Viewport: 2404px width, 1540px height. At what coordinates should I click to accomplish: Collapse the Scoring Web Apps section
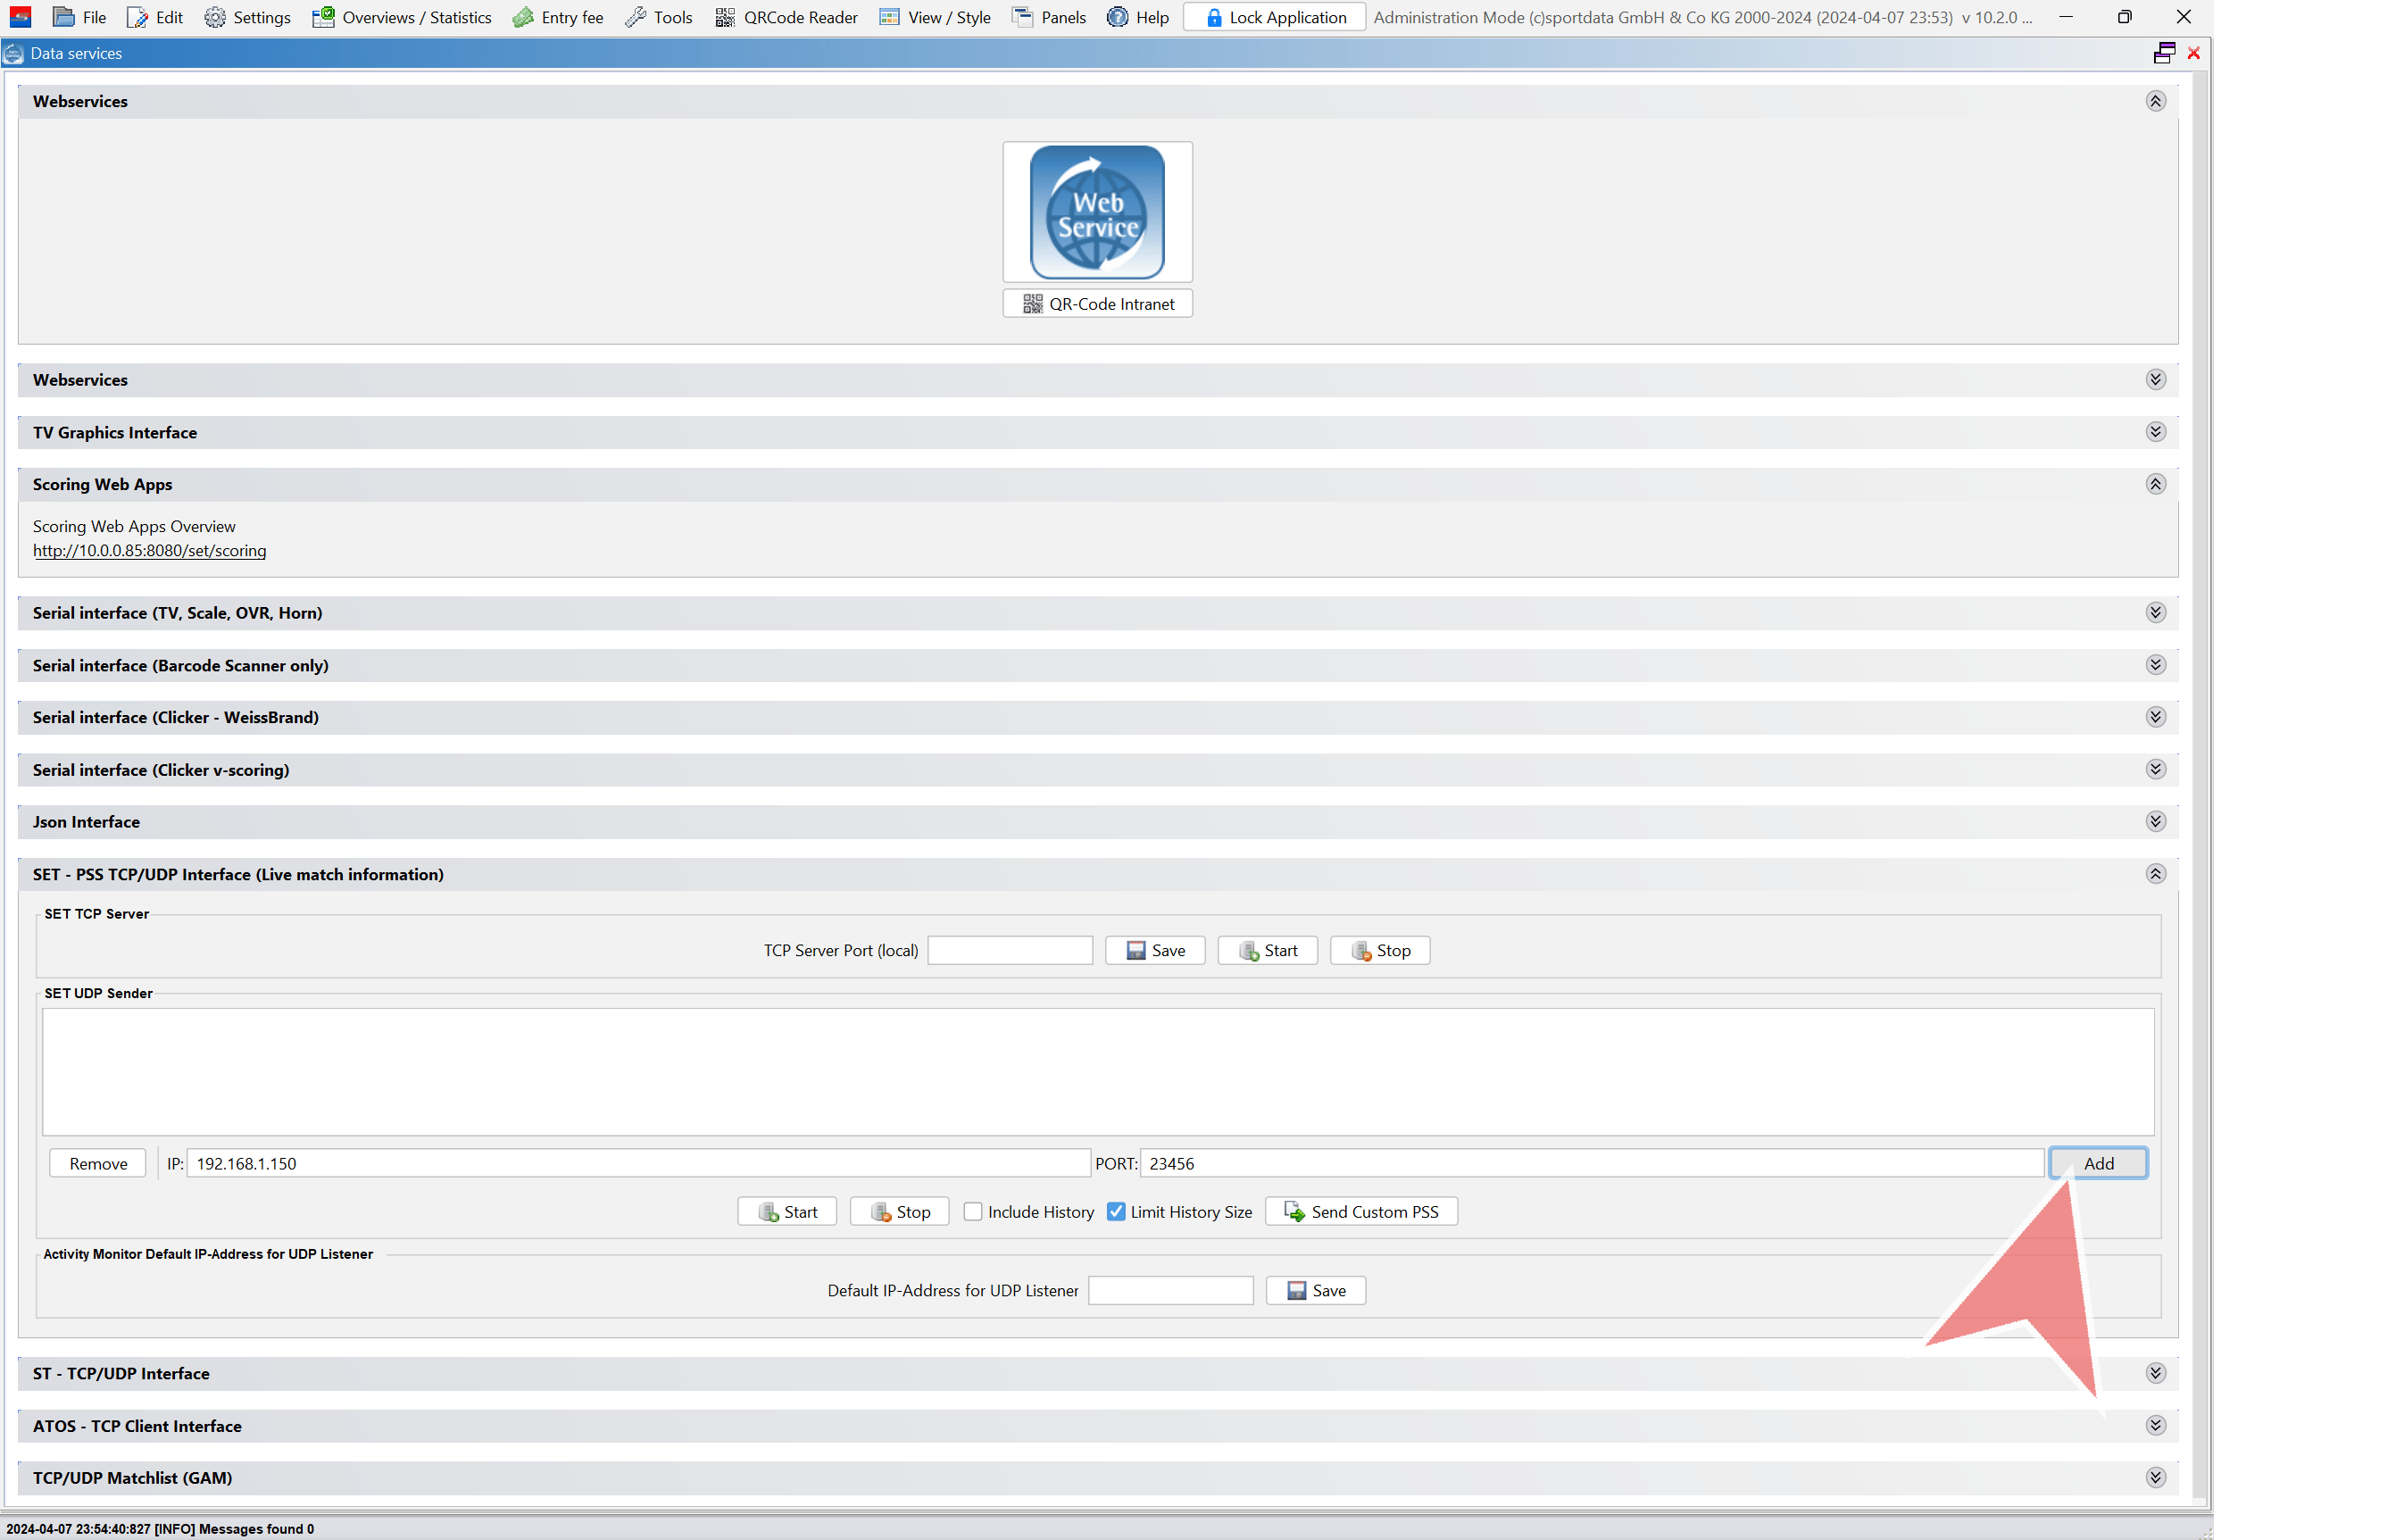tap(2155, 484)
